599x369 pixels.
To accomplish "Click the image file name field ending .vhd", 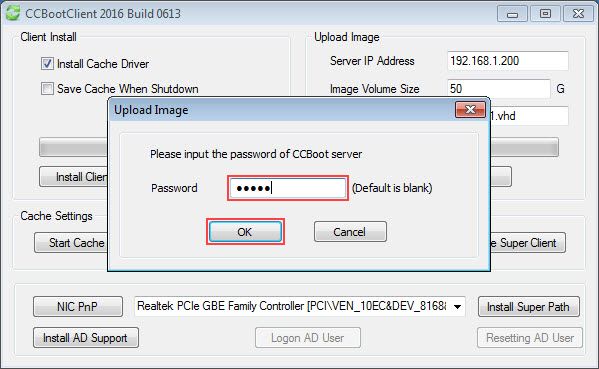I will [529, 116].
